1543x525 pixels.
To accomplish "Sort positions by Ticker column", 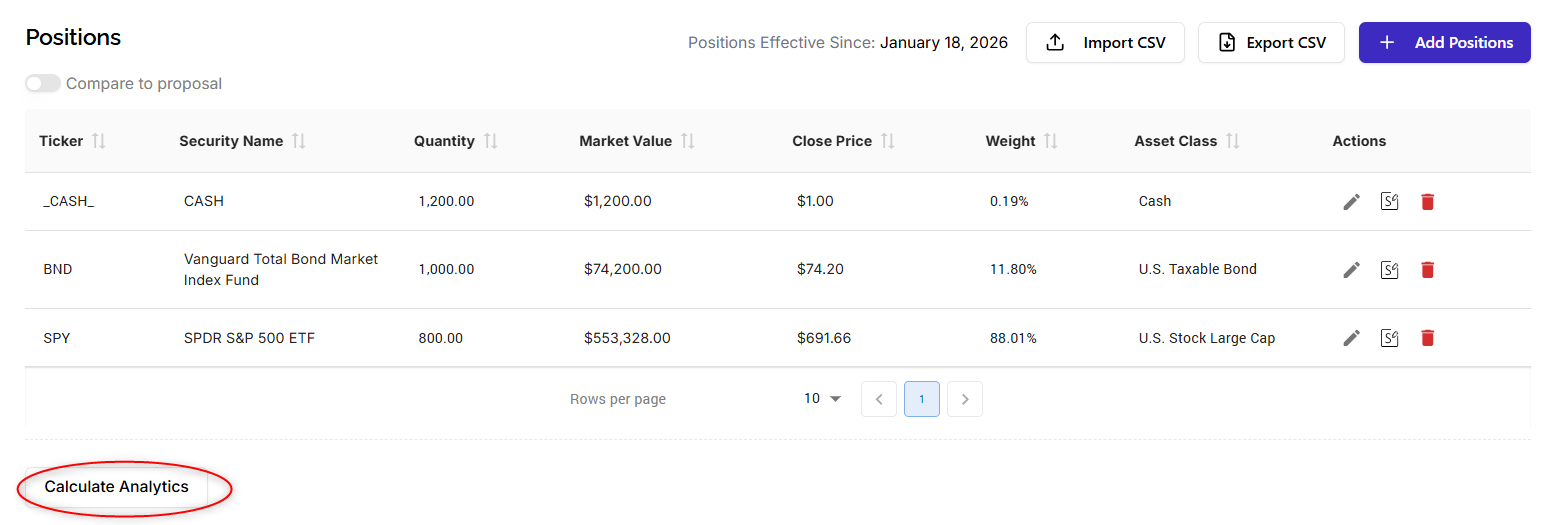I will pyautogui.click(x=98, y=141).
